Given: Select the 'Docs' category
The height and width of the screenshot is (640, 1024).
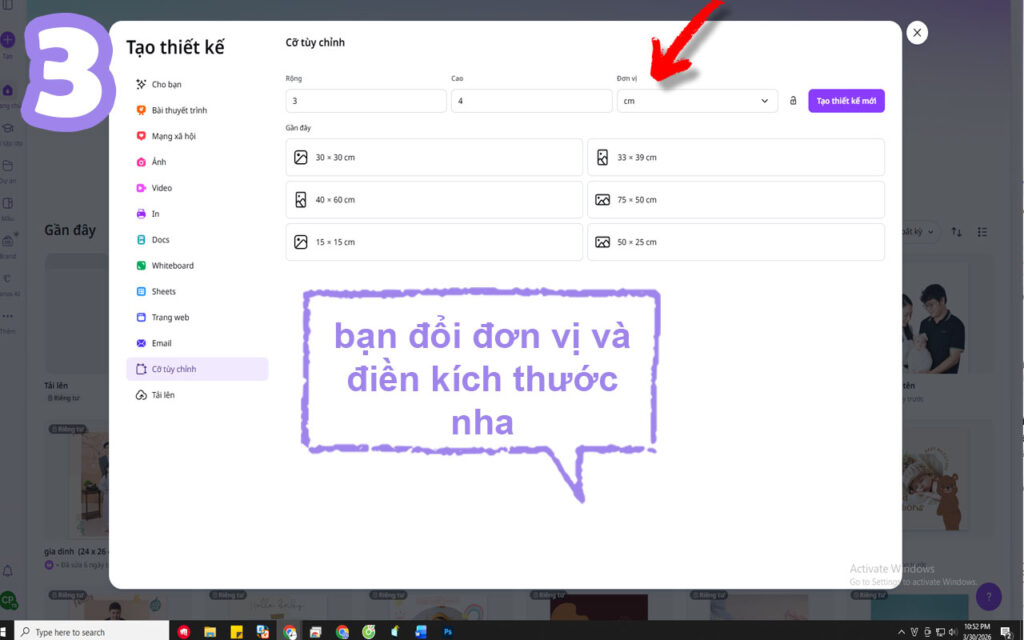Looking at the screenshot, I should (197, 240).
